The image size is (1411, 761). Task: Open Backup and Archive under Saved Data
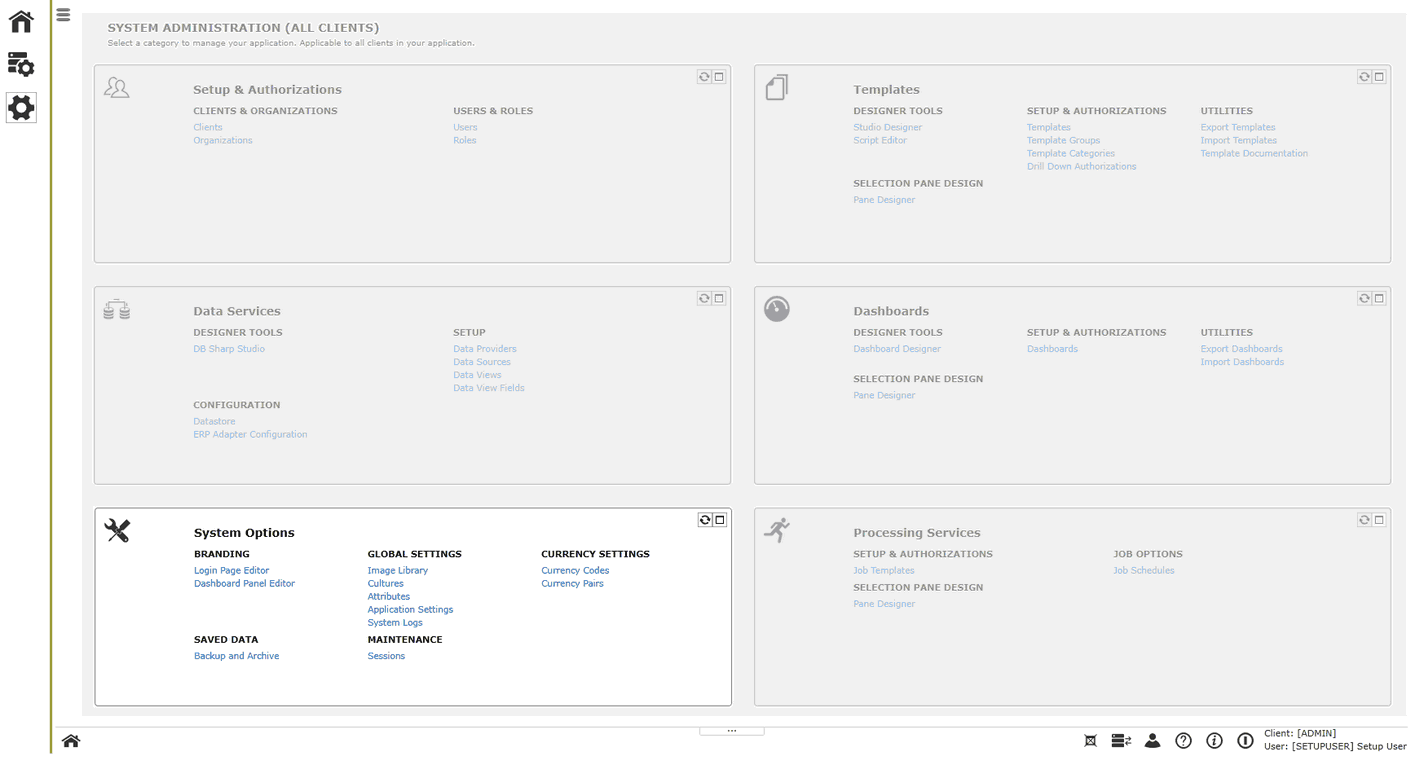[x=236, y=655]
